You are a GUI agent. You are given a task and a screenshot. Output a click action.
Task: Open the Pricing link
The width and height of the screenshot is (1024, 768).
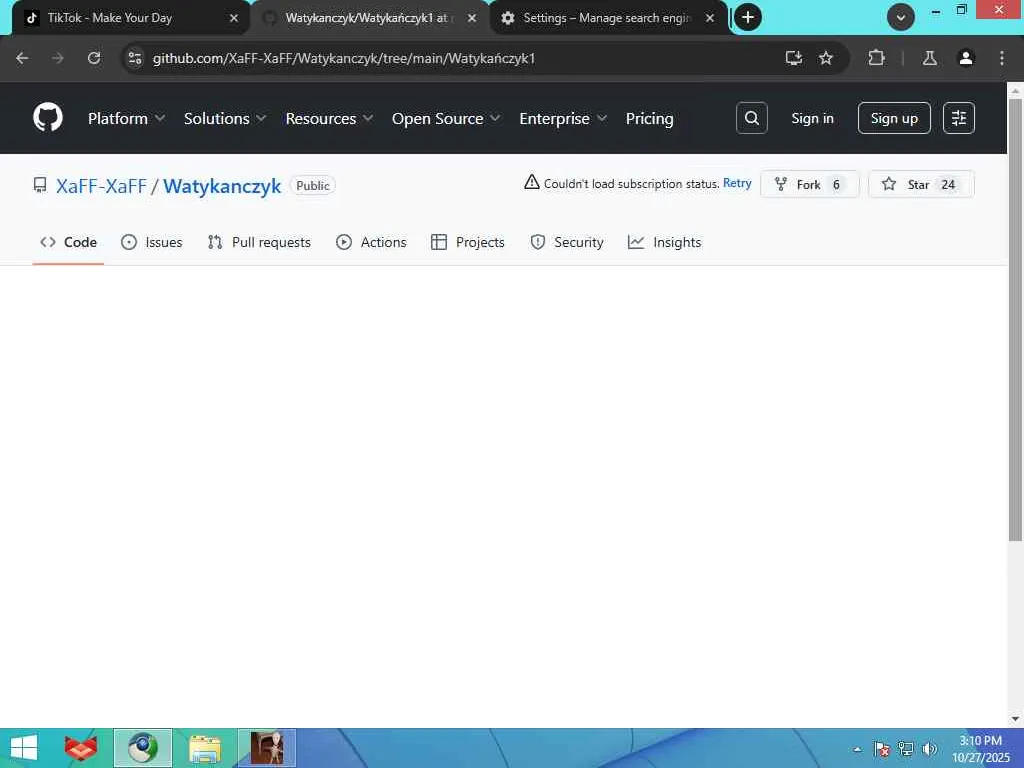[x=649, y=118]
